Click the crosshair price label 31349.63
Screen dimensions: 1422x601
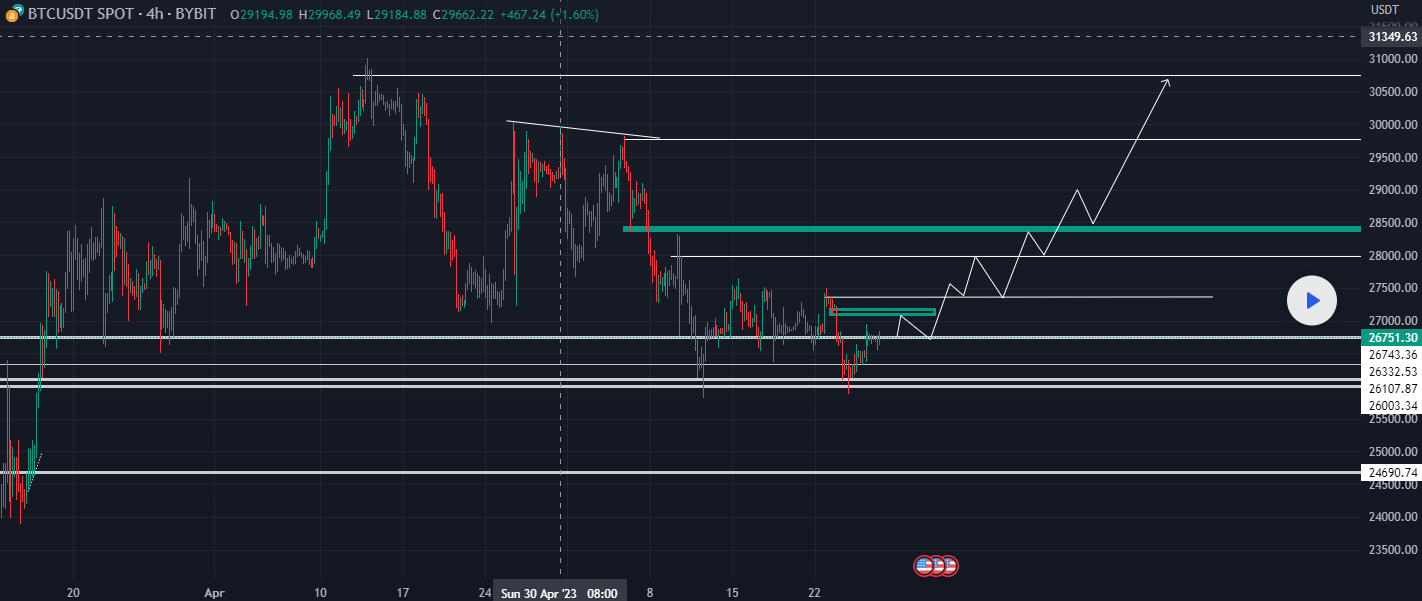1392,37
